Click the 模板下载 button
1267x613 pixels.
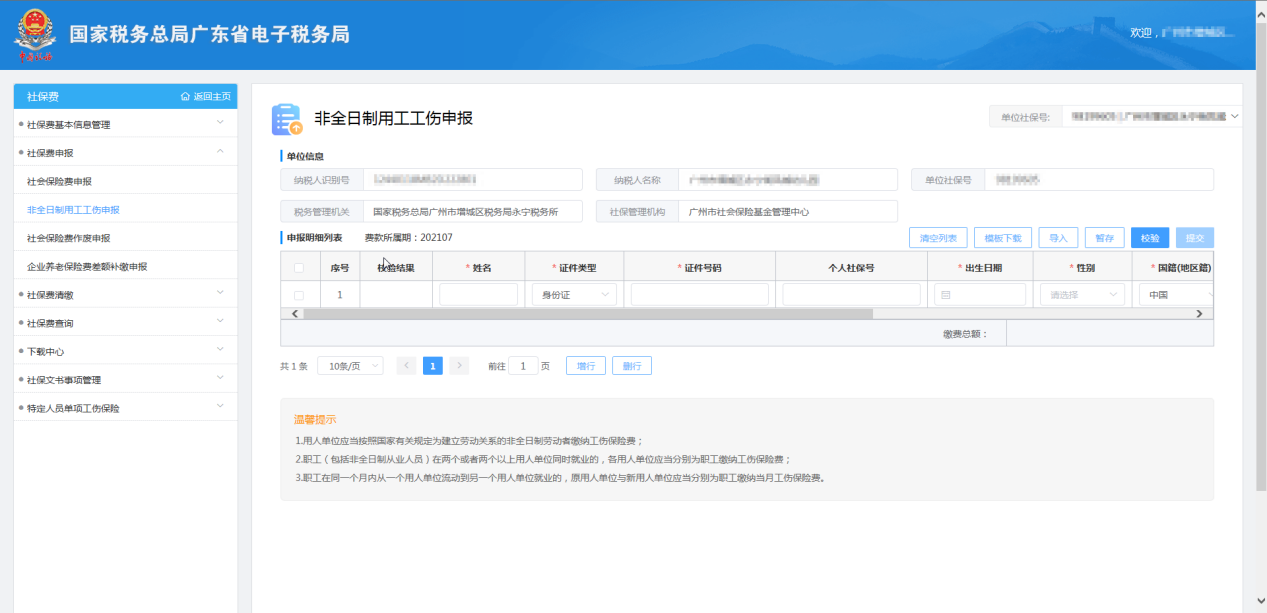(1002, 238)
